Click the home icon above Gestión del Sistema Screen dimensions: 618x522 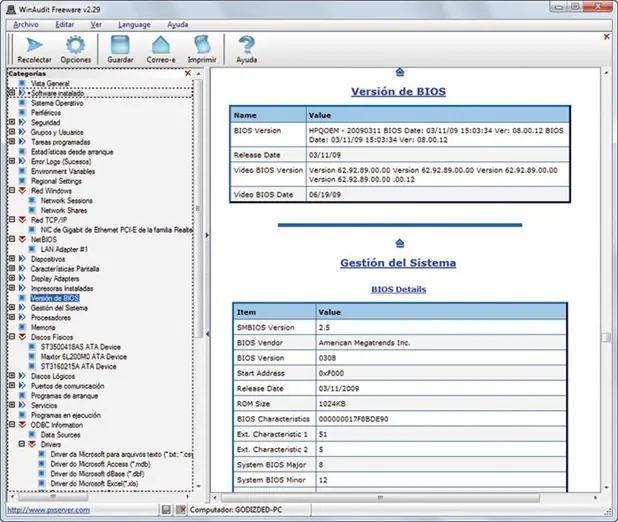(x=400, y=243)
